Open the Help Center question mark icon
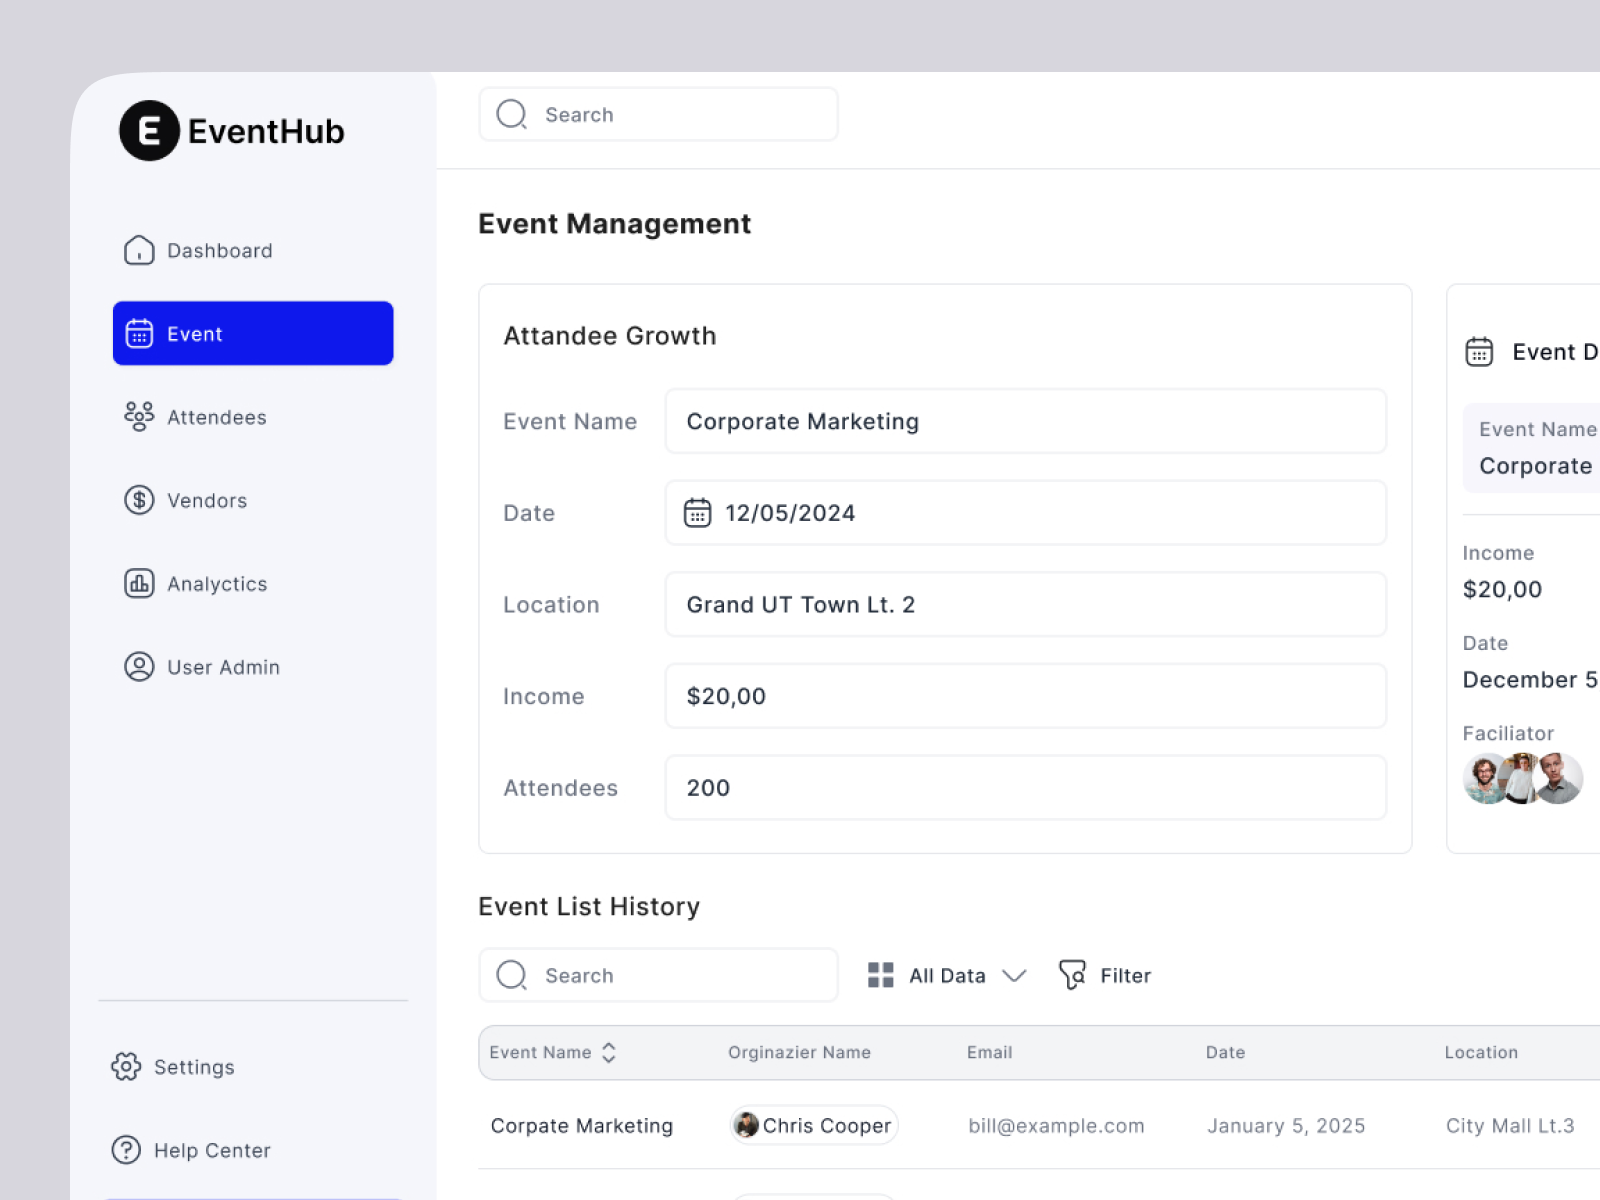The height and width of the screenshot is (1200, 1600). tap(127, 1150)
